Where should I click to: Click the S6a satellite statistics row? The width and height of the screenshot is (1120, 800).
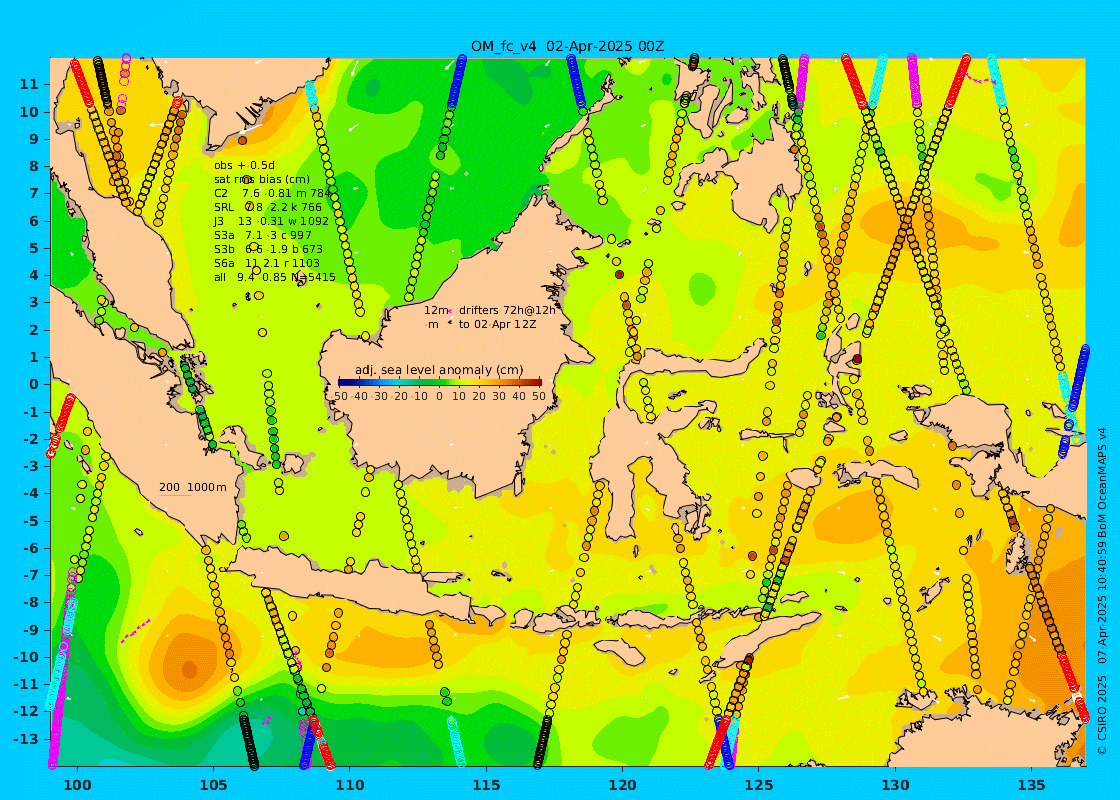click(267, 263)
